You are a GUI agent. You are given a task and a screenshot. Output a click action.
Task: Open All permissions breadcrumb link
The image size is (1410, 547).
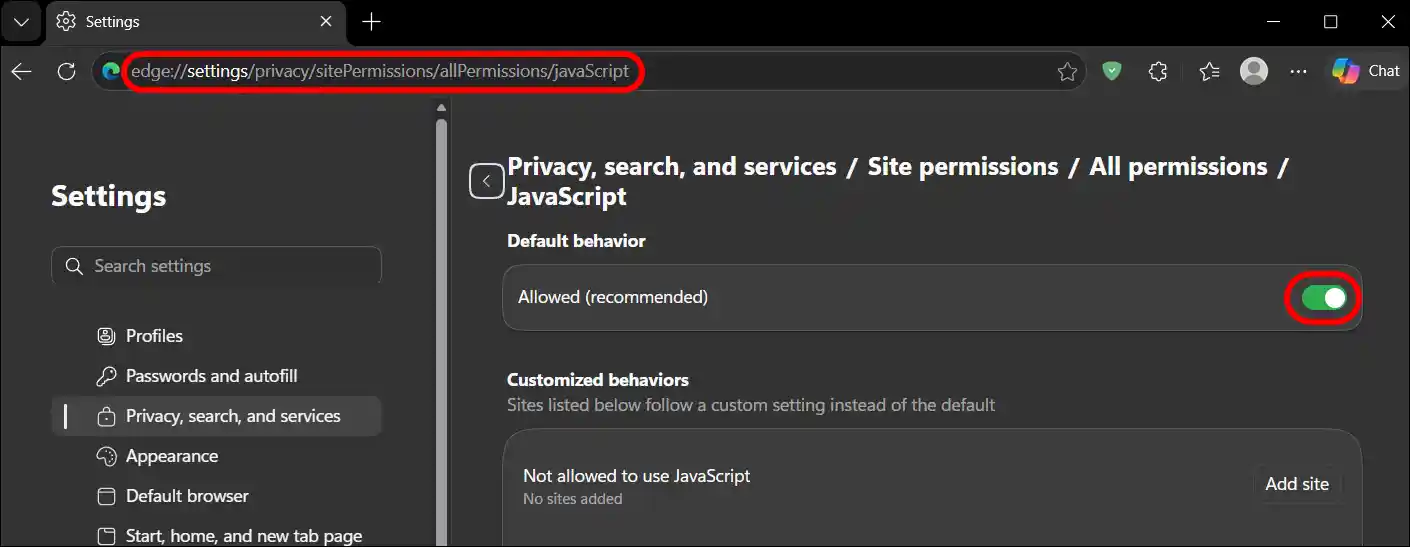click(x=1178, y=167)
